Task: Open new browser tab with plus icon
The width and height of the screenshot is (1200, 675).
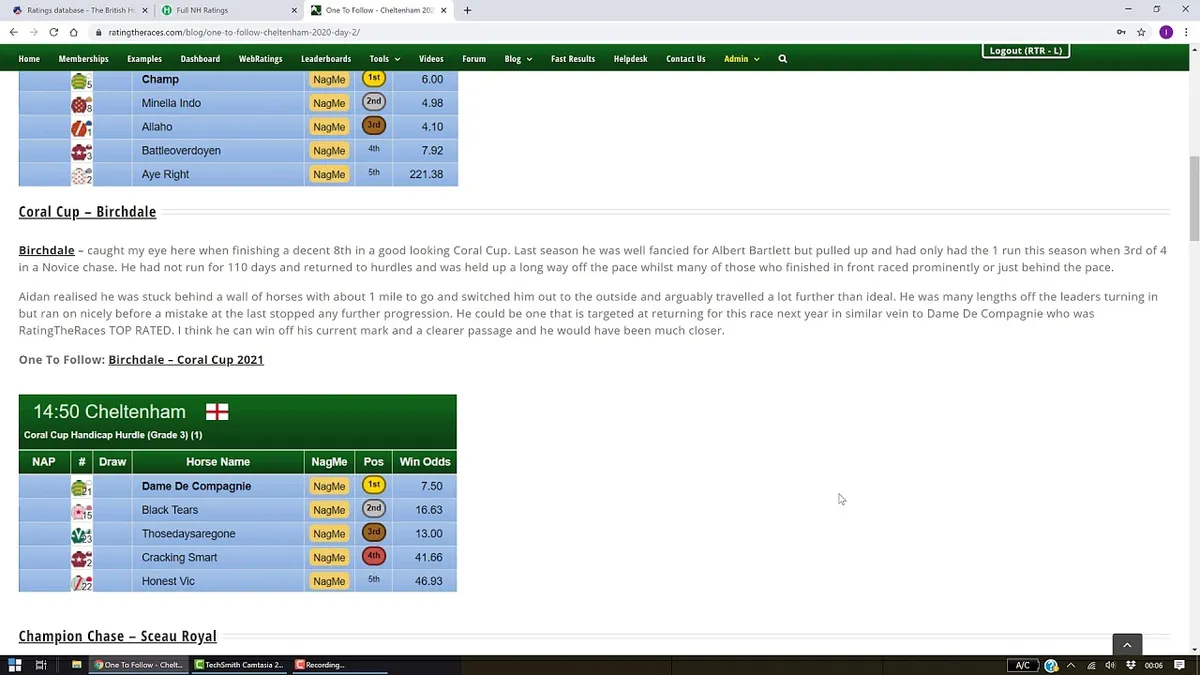Action: coord(467,10)
